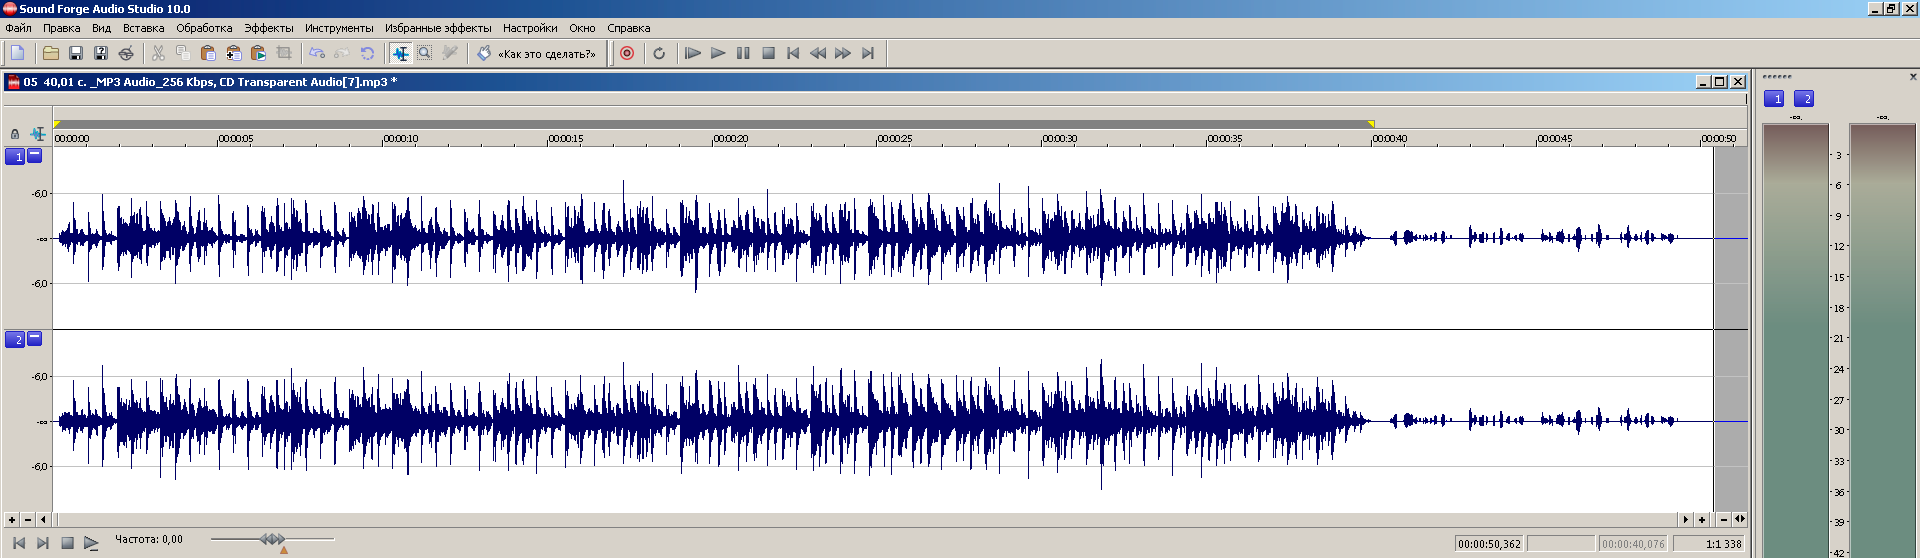Screen dimensions: 1920x558
Task: Select the Magnify tool
Action: (425, 53)
